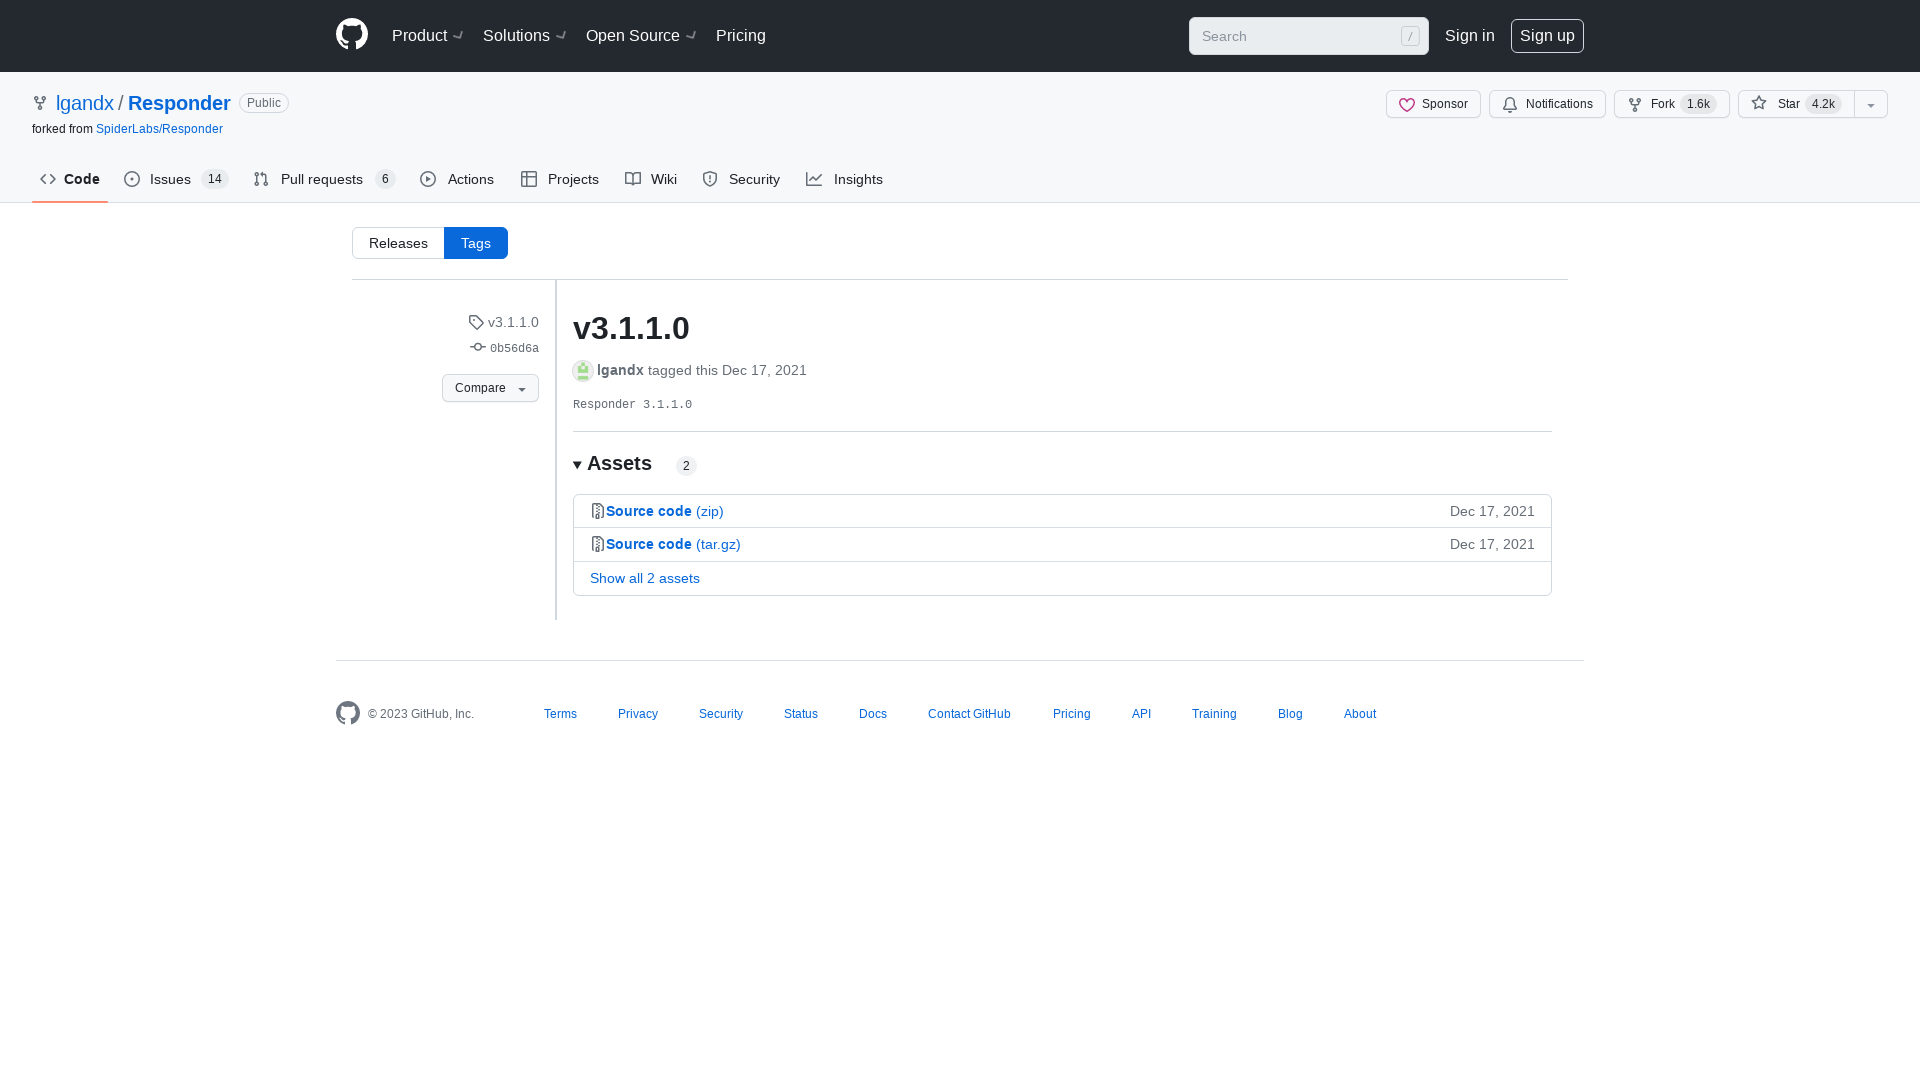Click the Pull requests count badge 6

point(385,179)
